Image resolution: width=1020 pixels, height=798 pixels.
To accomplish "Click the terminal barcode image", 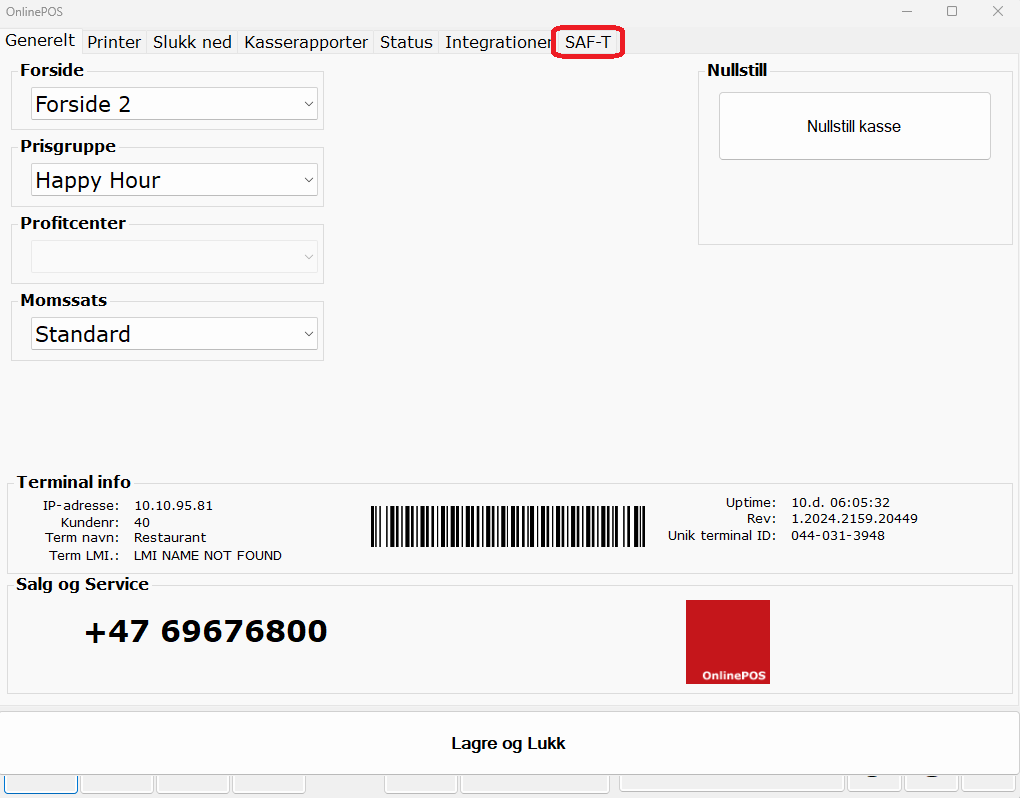I will pyautogui.click(x=507, y=526).
